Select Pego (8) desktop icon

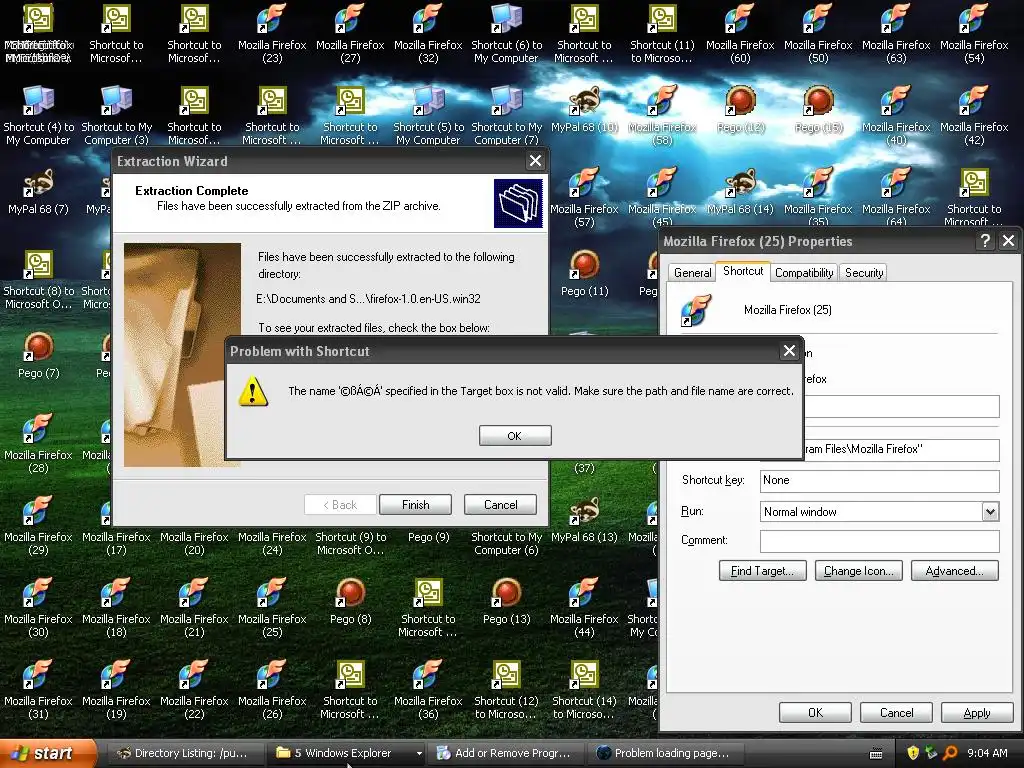click(350, 602)
